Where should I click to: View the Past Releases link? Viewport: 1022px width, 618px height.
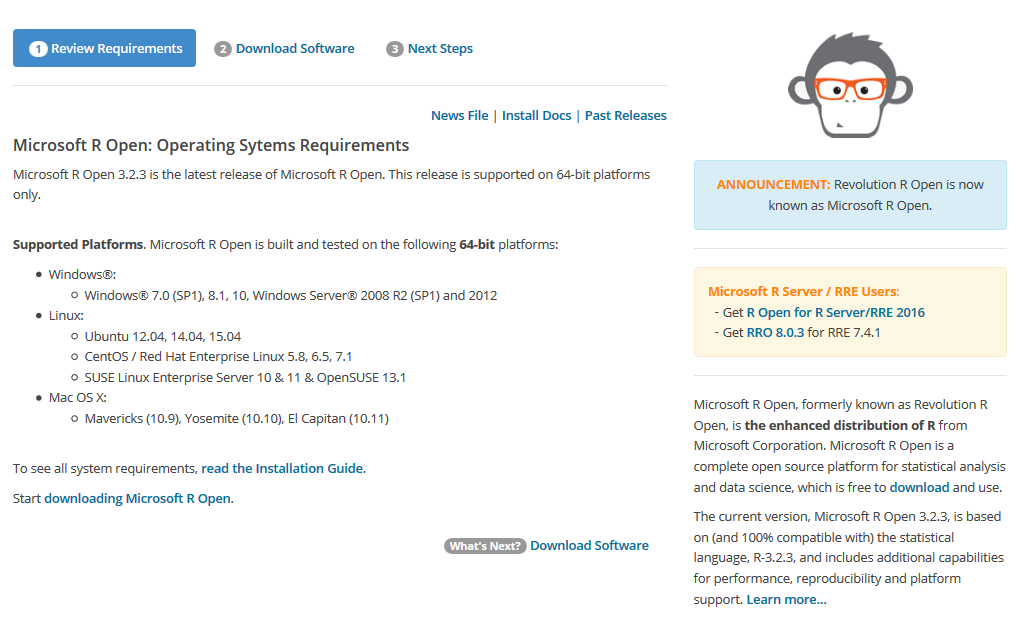626,115
